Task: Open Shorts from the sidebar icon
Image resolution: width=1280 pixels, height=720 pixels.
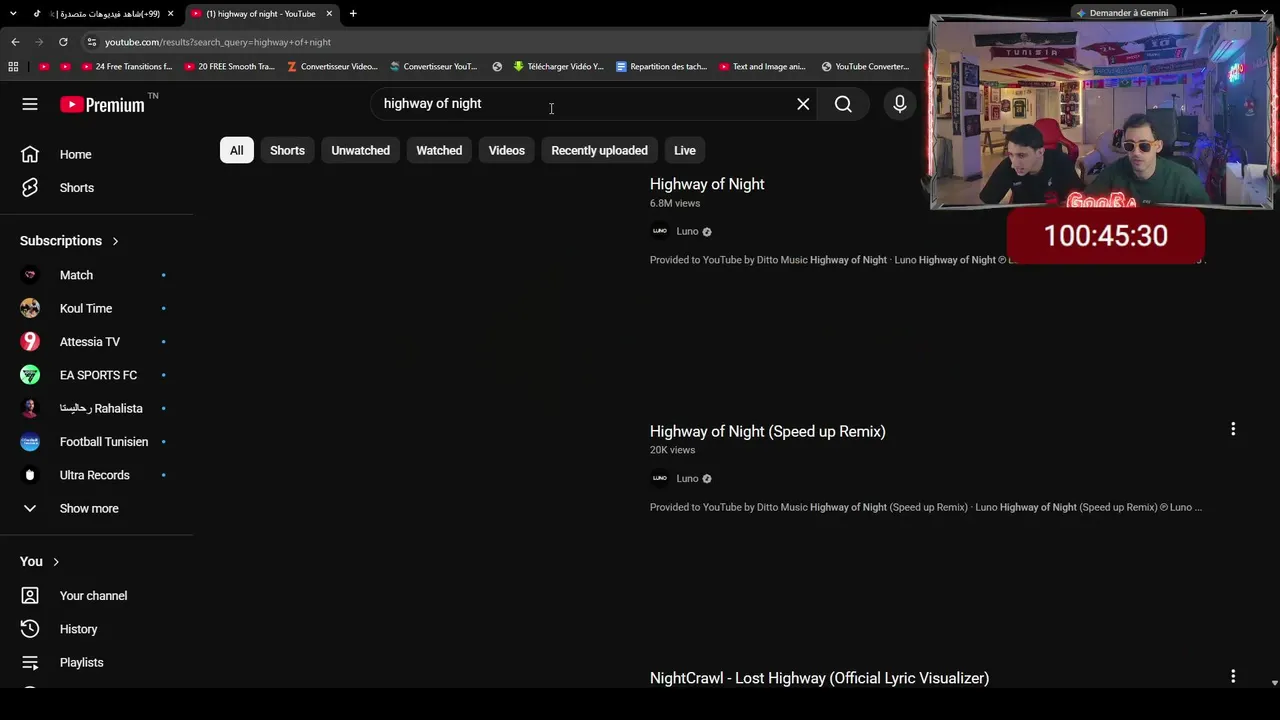Action: [x=30, y=188]
